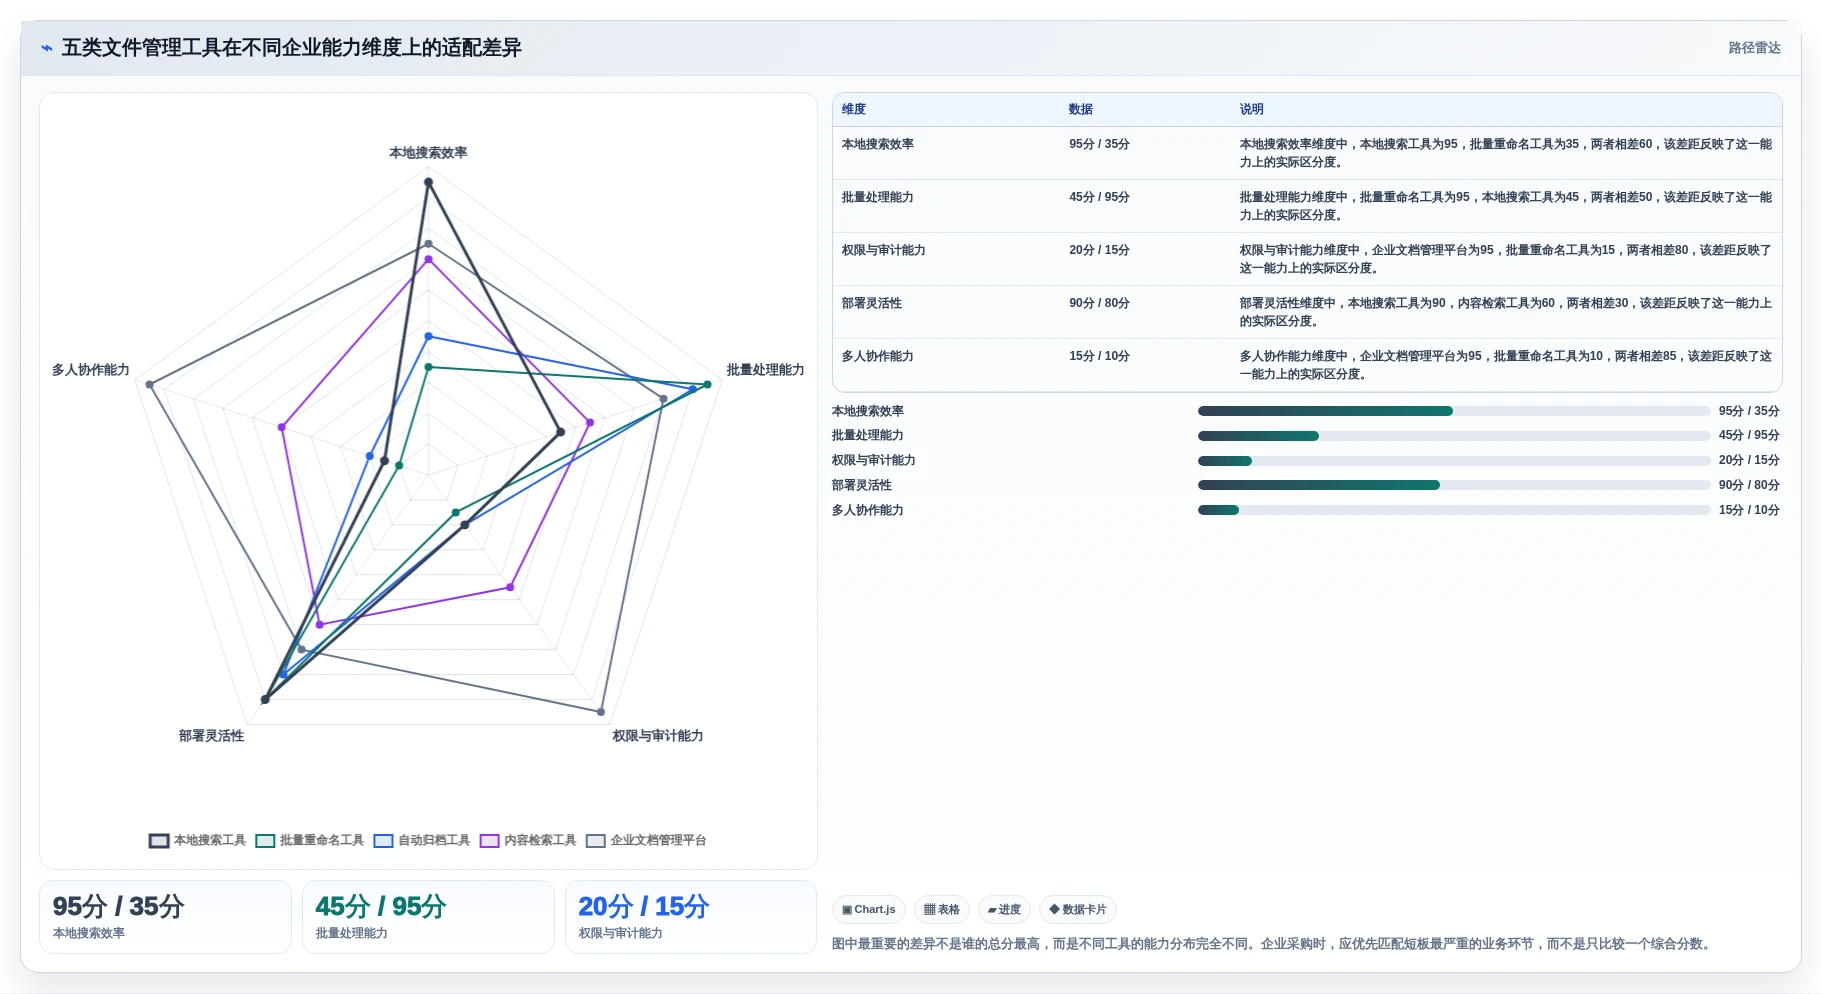The image size is (1822, 994).
Task: Click the 部署灵活性 progress bar
Action: [1454, 485]
